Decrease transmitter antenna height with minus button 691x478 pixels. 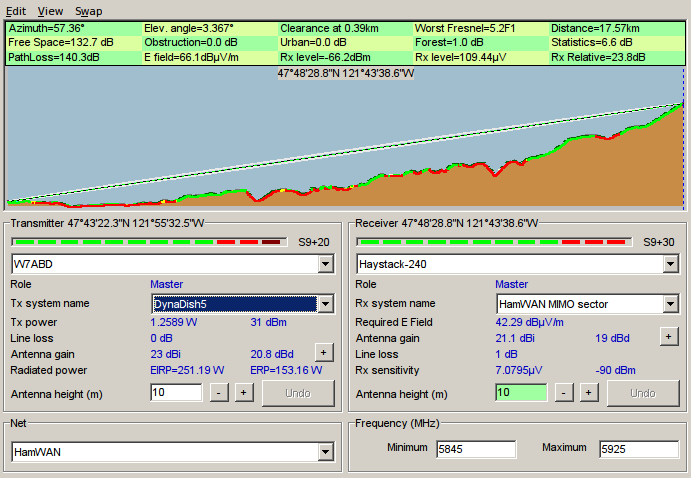[x=219, y=393]
